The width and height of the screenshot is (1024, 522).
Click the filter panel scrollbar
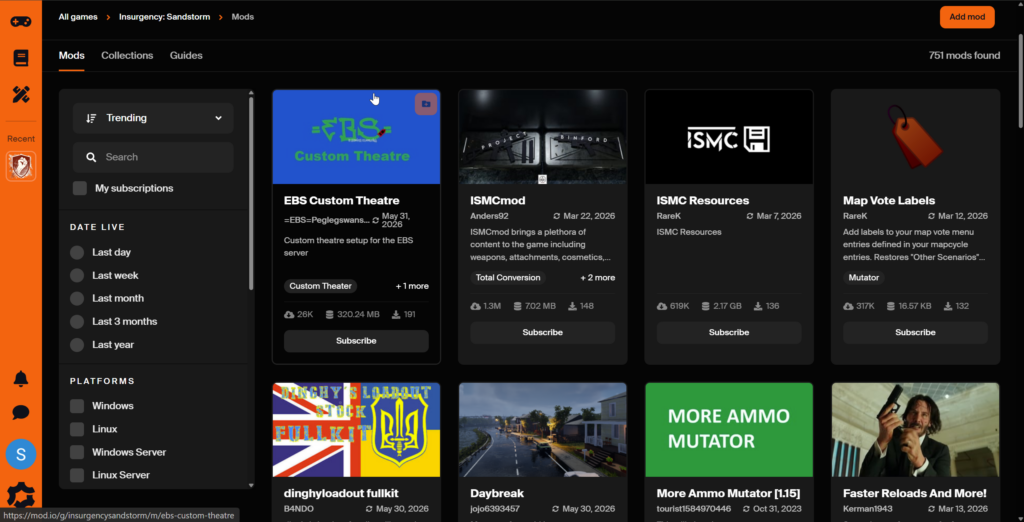(x=251, y=193)
